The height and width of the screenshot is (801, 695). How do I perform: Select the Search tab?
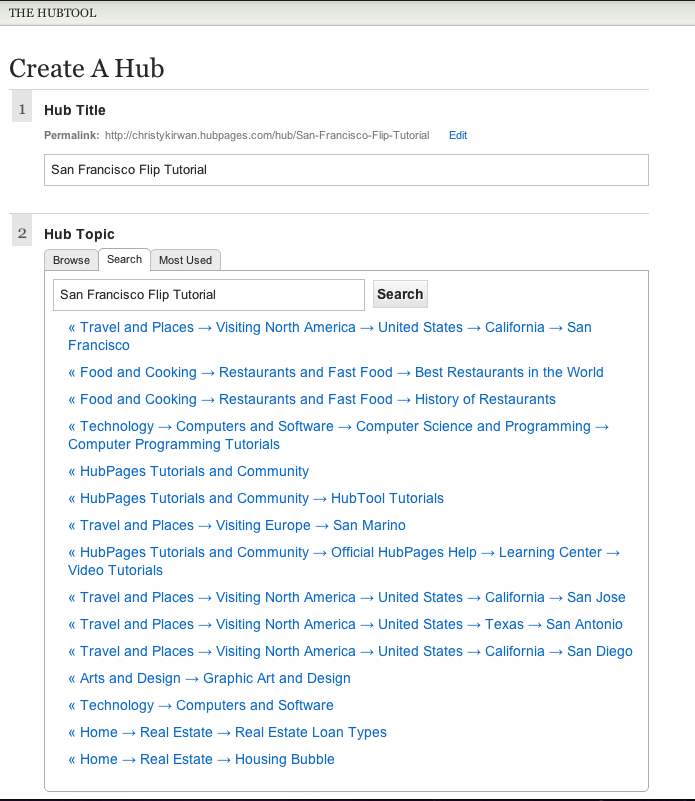pos(124,259)
